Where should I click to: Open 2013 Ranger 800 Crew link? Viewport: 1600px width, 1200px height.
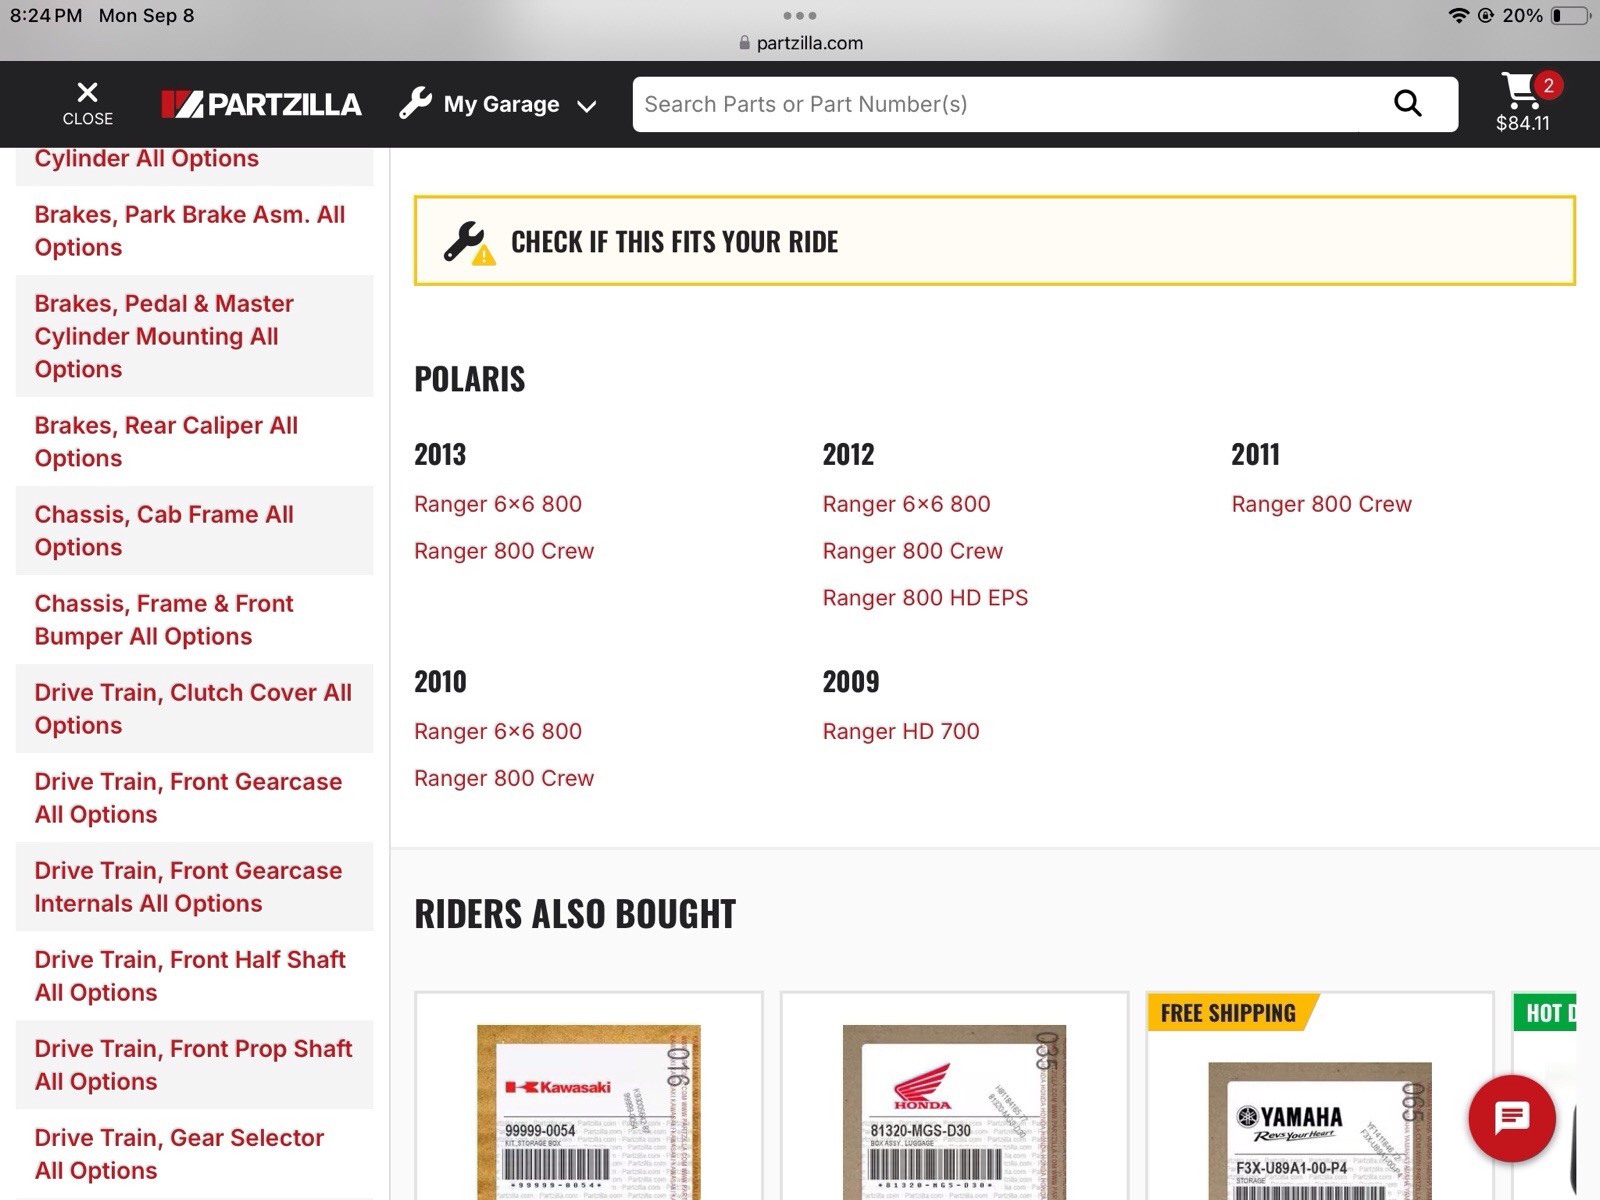click(x=504, y=551)
